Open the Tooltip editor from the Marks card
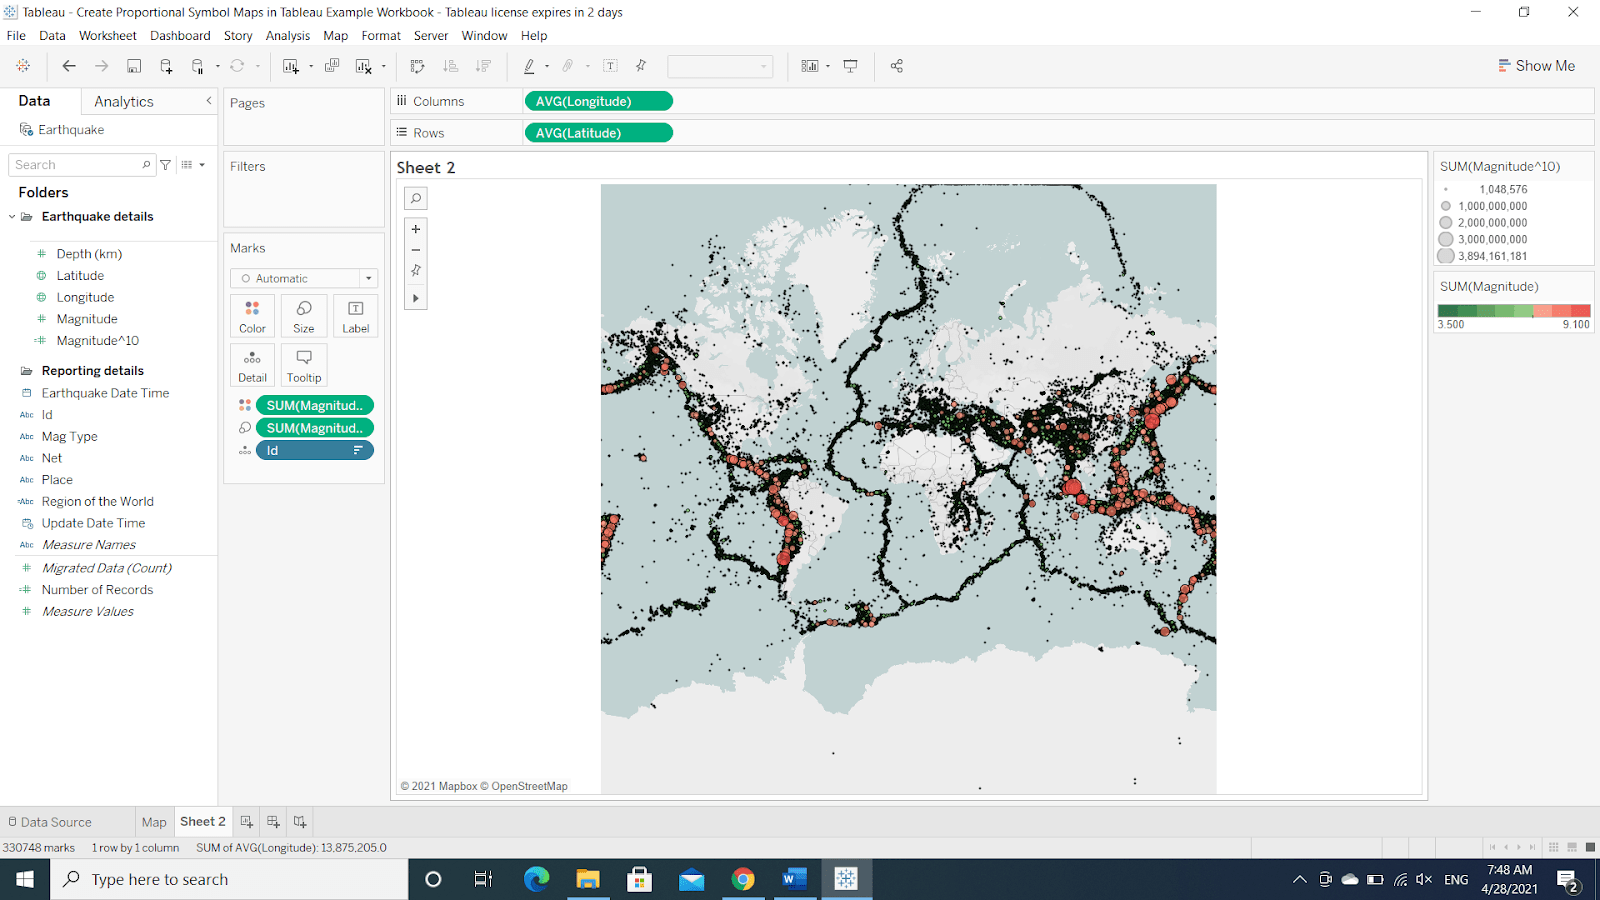 coord(303,365)
